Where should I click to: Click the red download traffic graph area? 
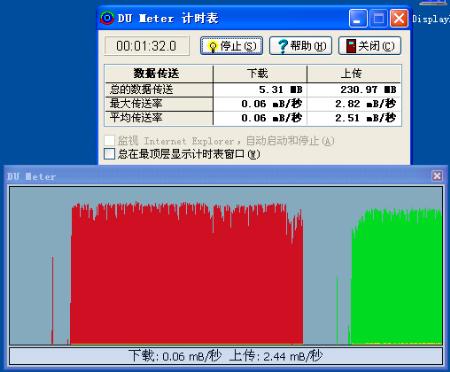coord(187,273)
